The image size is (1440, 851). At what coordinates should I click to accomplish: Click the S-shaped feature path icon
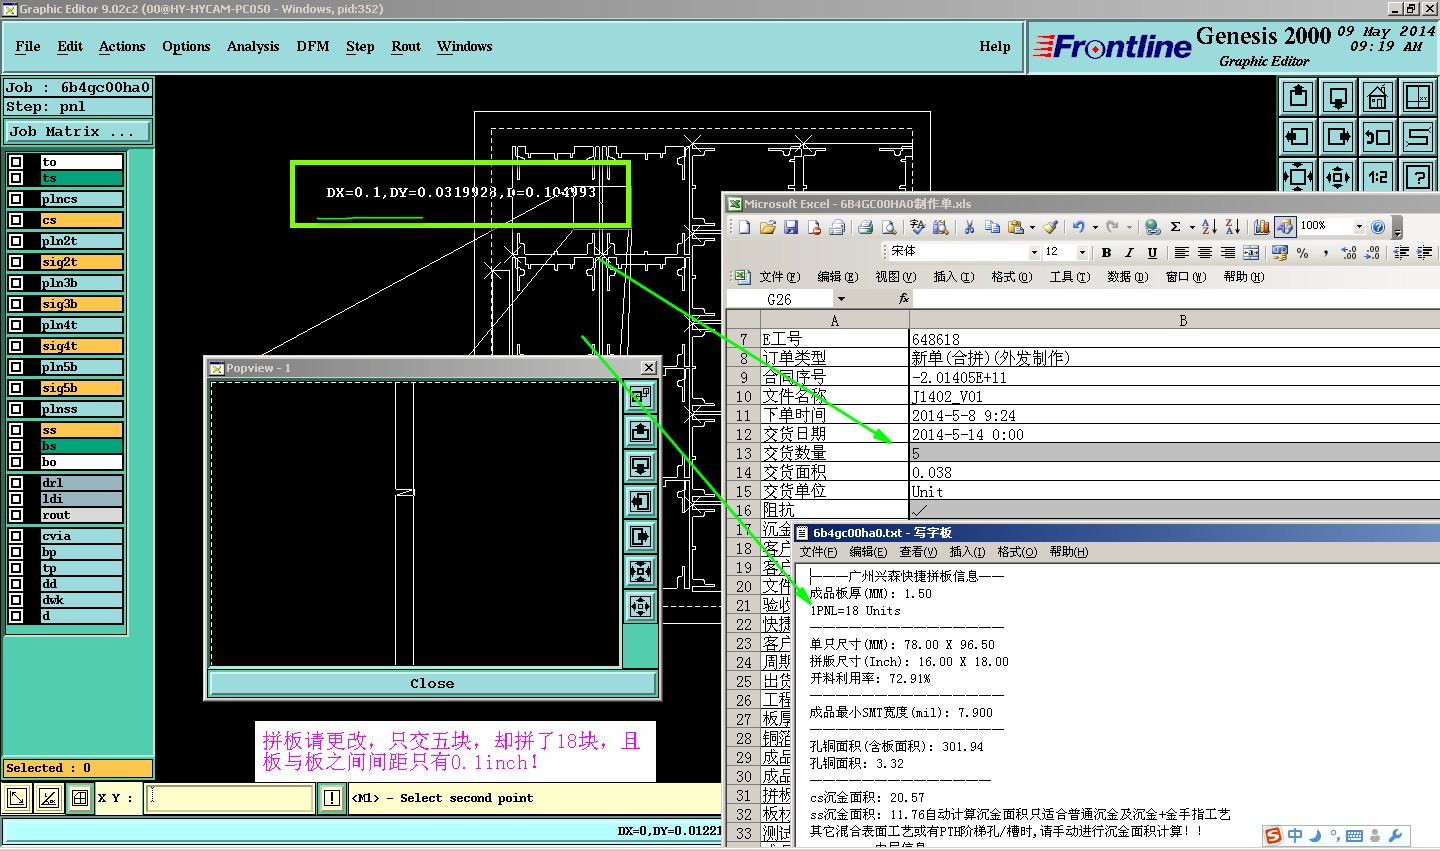coord(1418,137)
